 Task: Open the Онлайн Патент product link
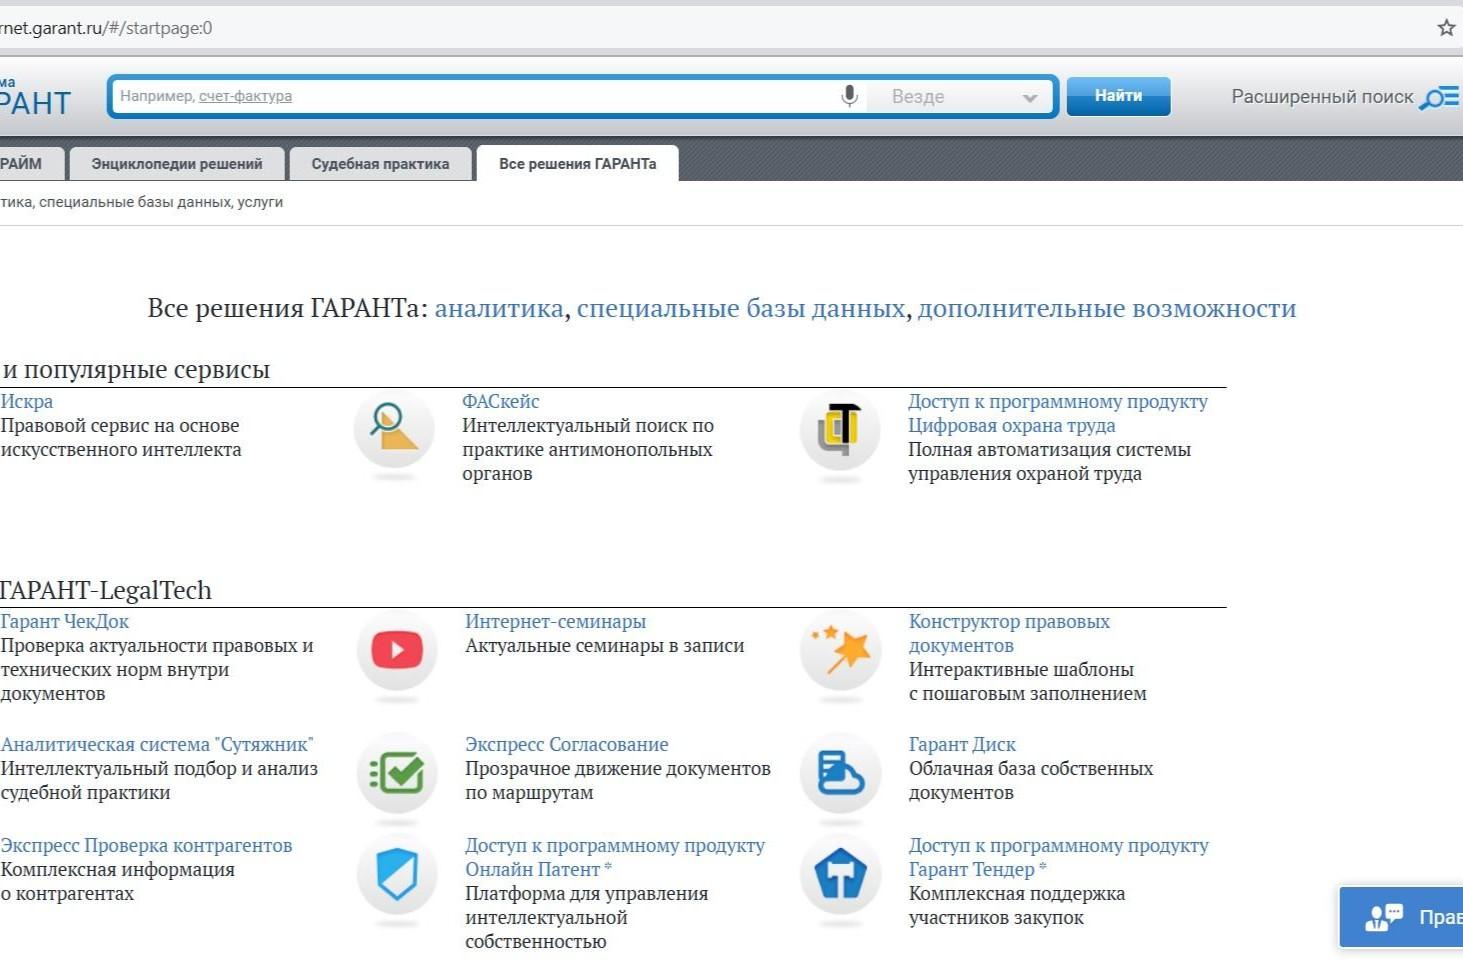tap(615, 857)
